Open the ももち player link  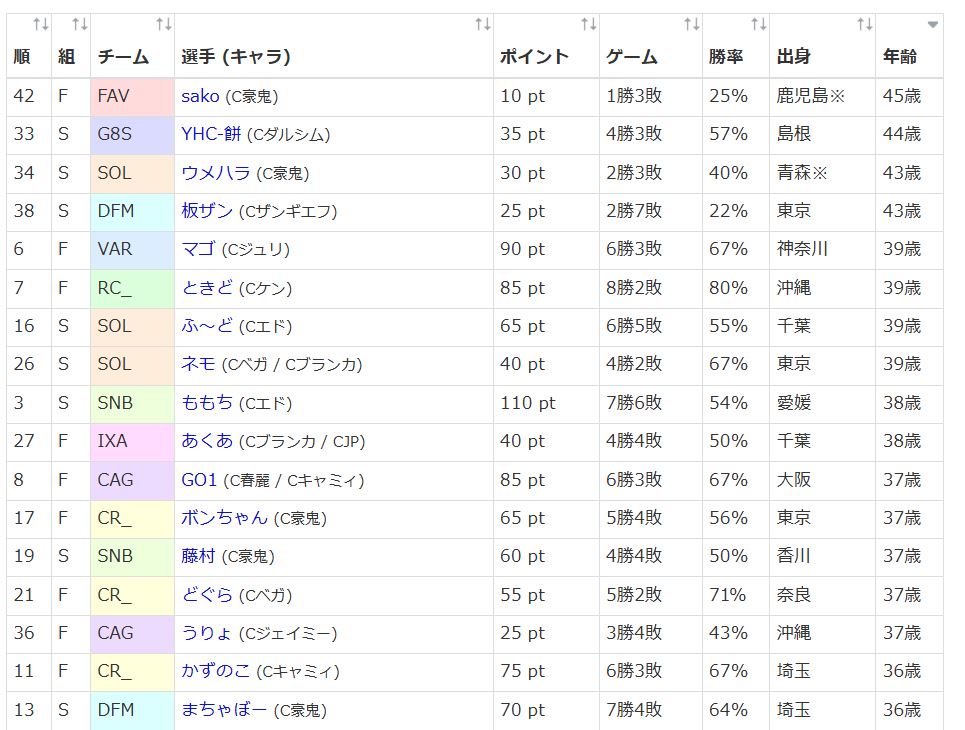coord(207,403)
